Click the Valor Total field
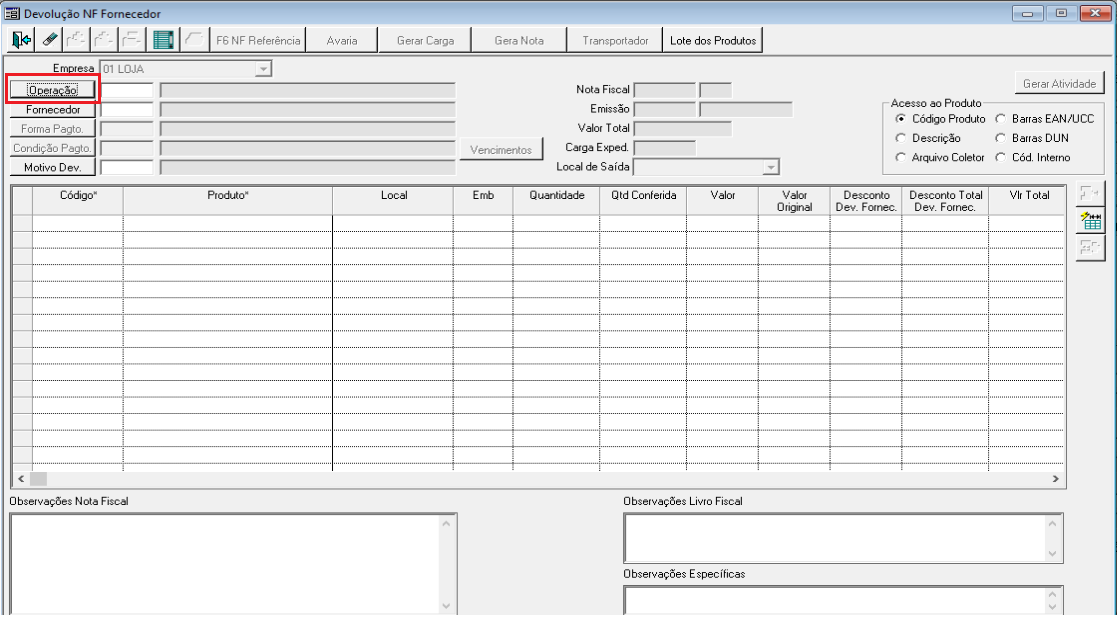Image resolution: width=1117 pixels, height=621 pixels. (682, 128)
